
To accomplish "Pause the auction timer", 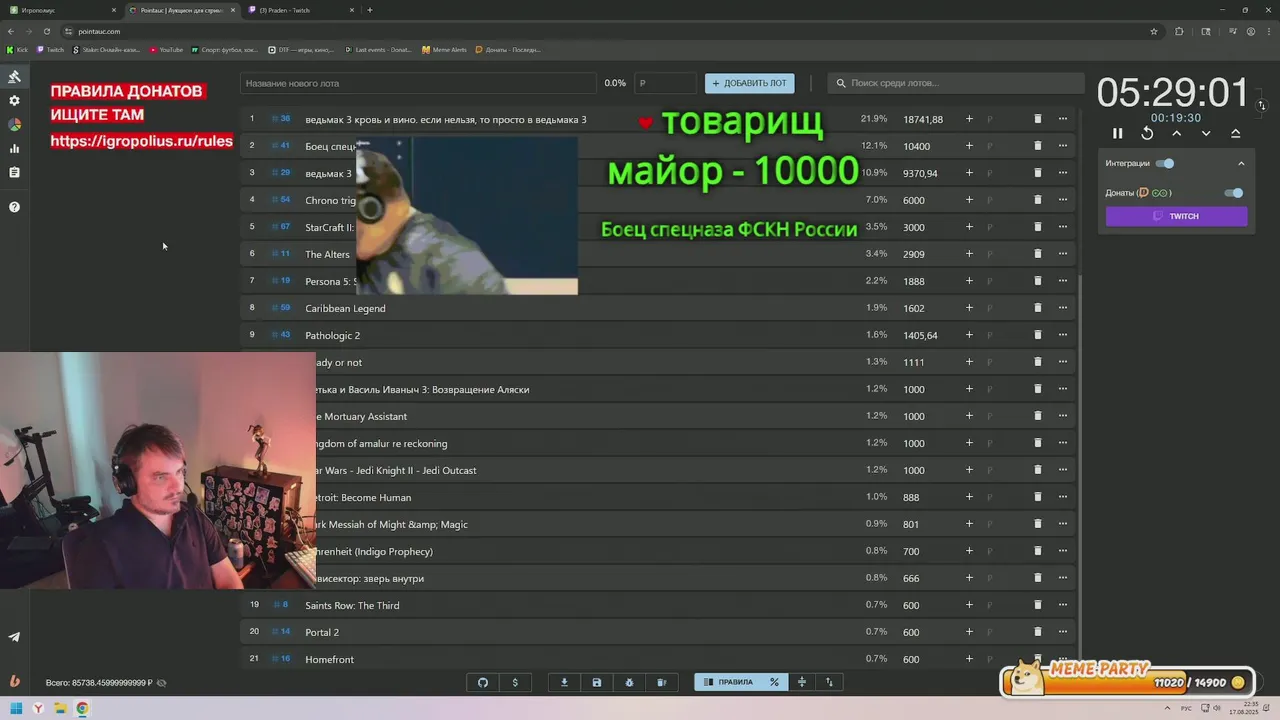I will (x=1118, y=133).
